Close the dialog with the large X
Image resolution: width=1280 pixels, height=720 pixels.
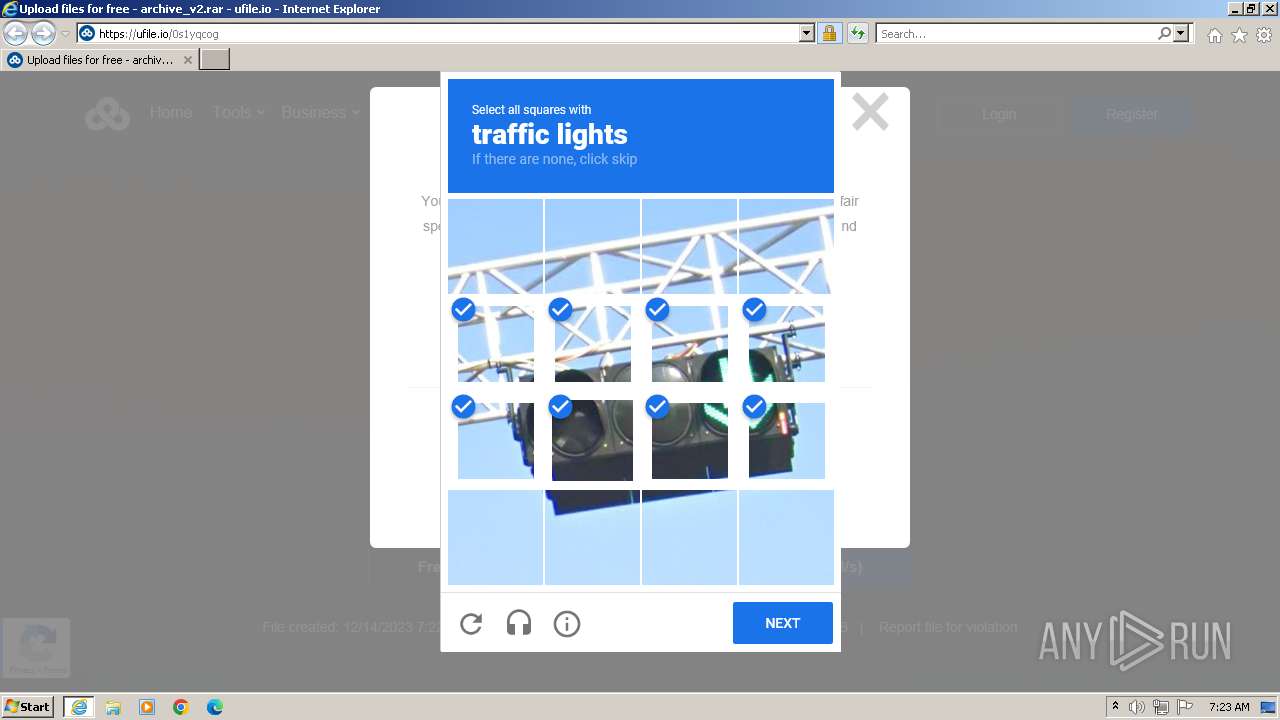click(870, 112)
